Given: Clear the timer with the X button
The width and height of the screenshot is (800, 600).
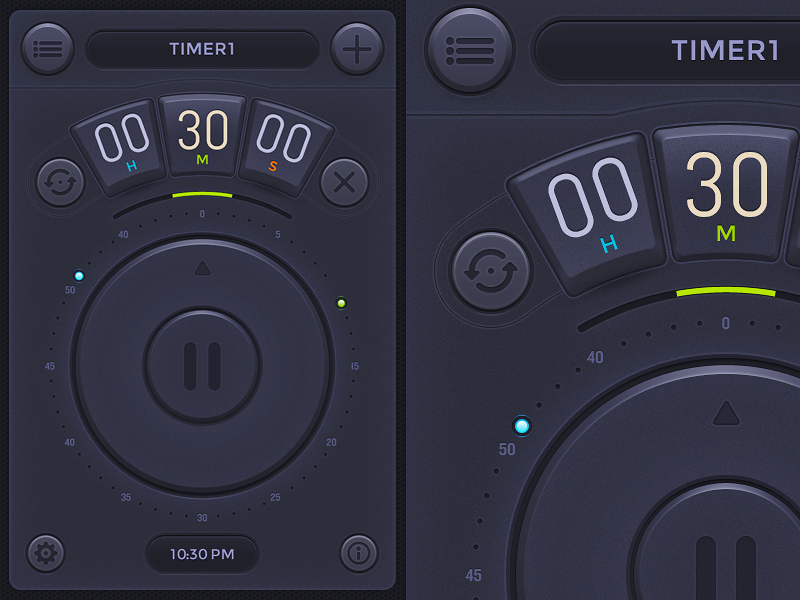Looking at the screenshot, I should (x=344, y=182).
